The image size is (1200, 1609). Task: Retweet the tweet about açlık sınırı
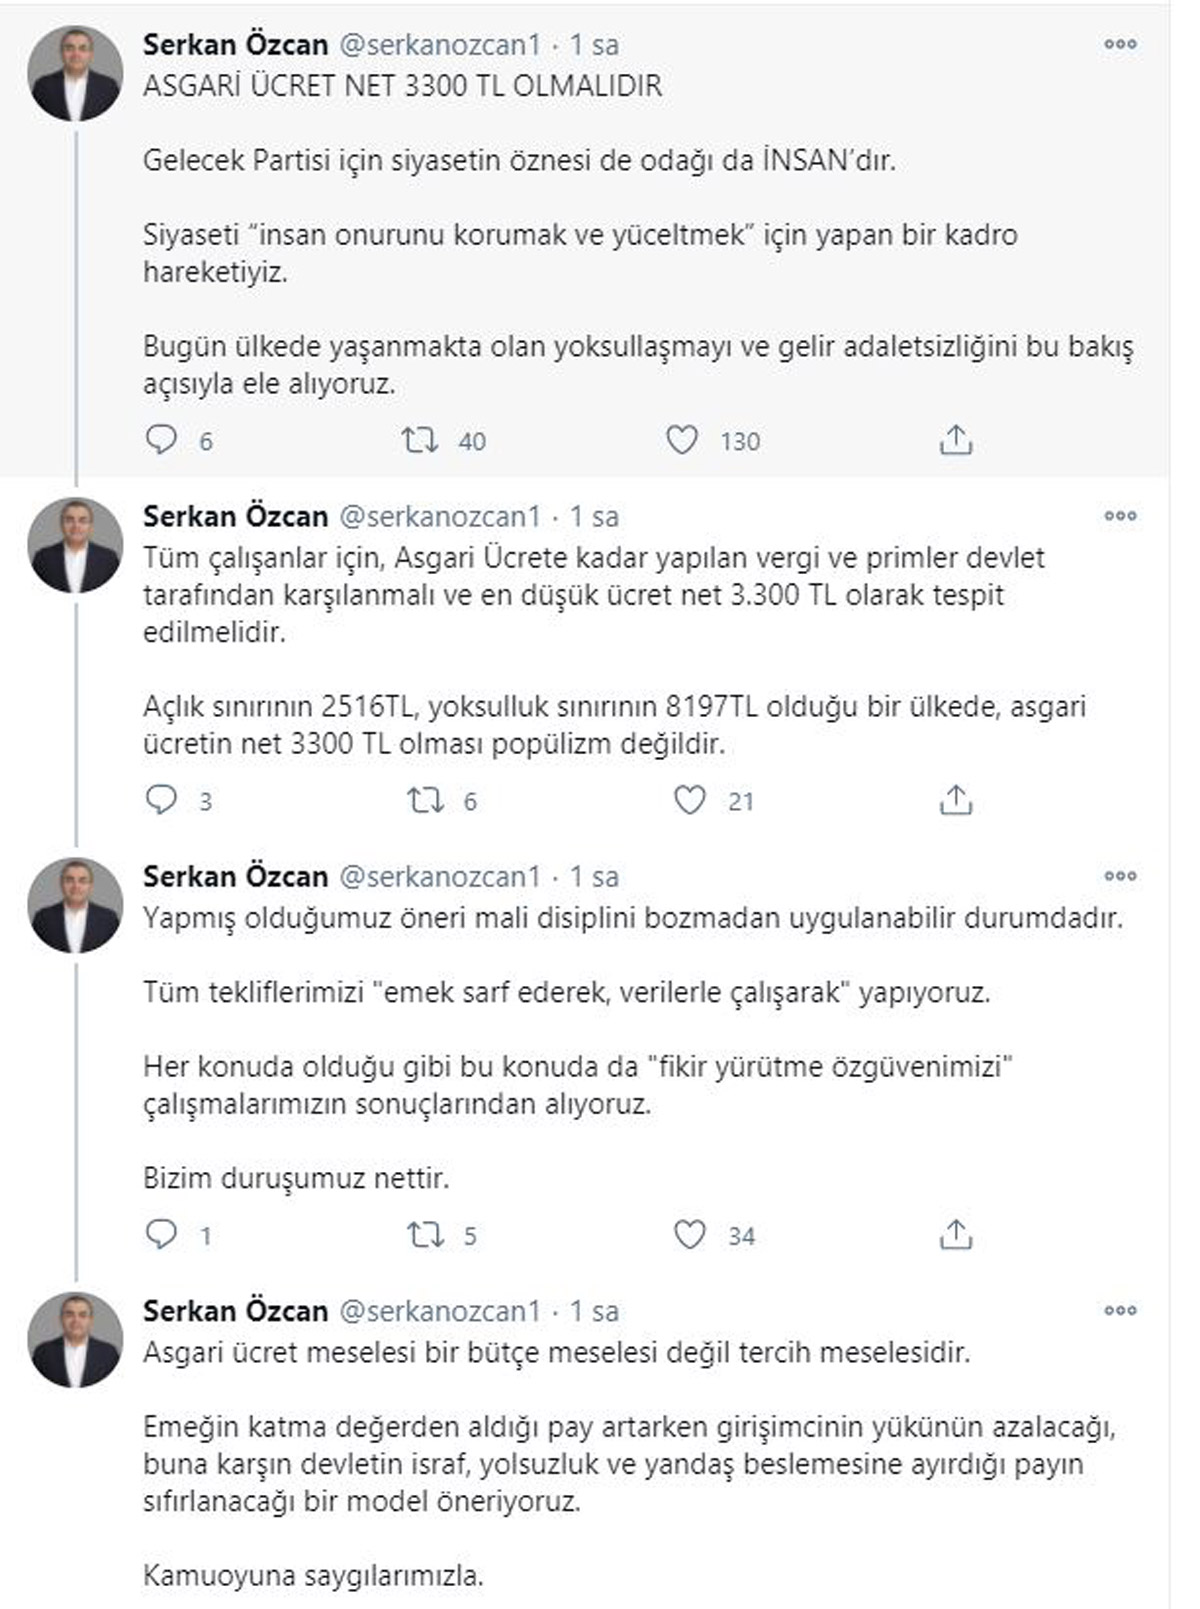click(x=422, y=800)
